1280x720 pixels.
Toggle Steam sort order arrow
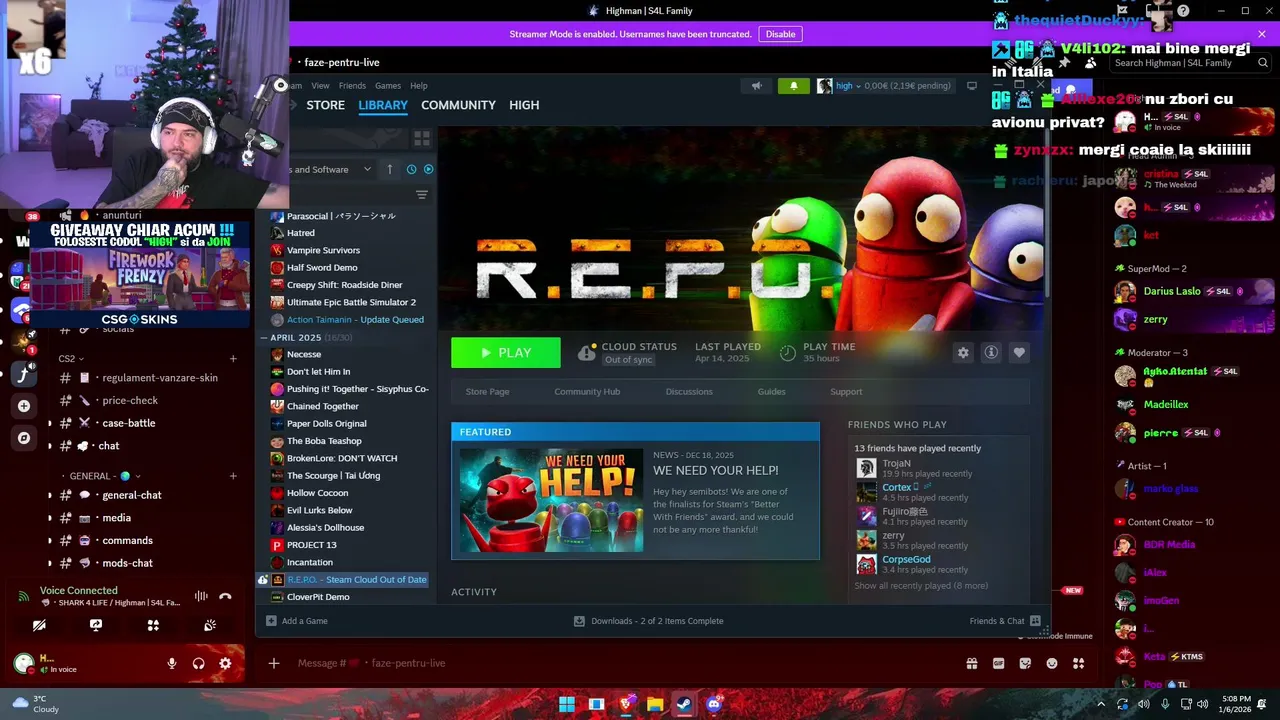pyautogui.click(x=390, y=169)
